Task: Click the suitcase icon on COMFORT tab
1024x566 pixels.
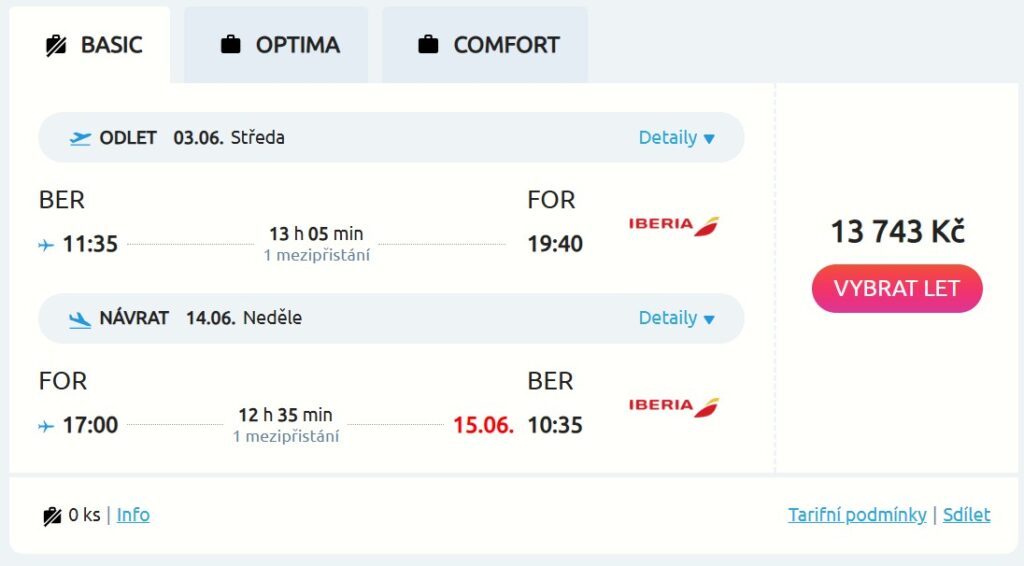Action: click(x=429, y=45)
